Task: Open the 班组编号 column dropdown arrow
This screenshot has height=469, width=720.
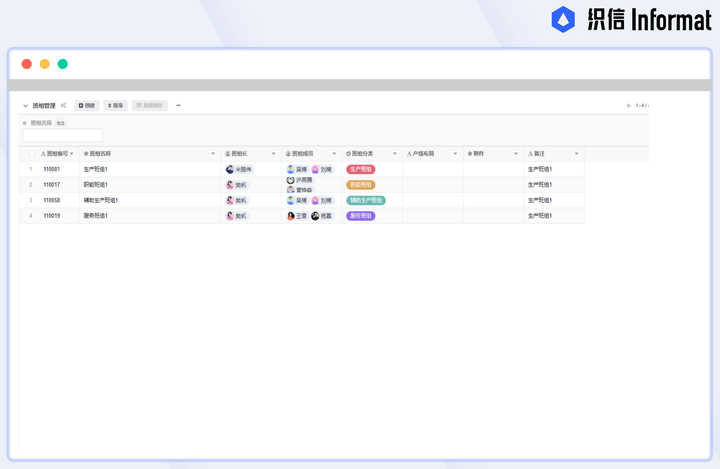Action: 72,153
